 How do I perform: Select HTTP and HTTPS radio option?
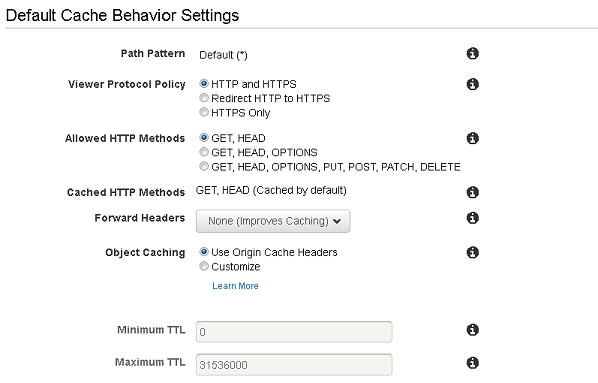point(204,84)
